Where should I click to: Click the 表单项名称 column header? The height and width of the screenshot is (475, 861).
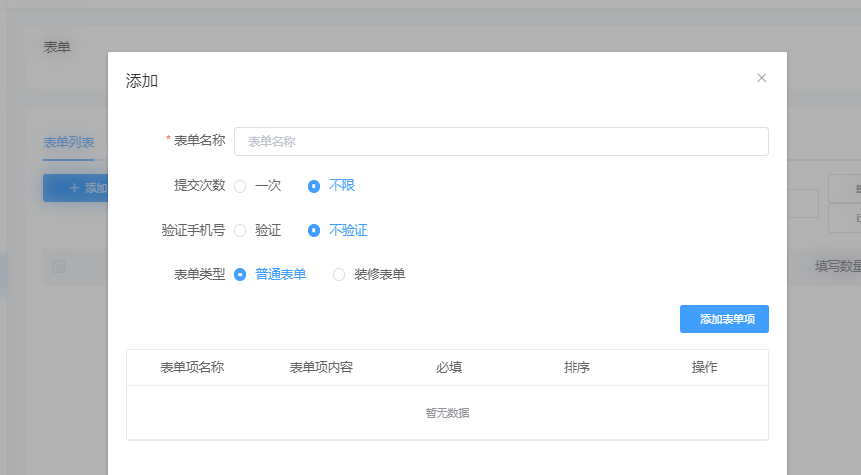click(x=192, y=367)
